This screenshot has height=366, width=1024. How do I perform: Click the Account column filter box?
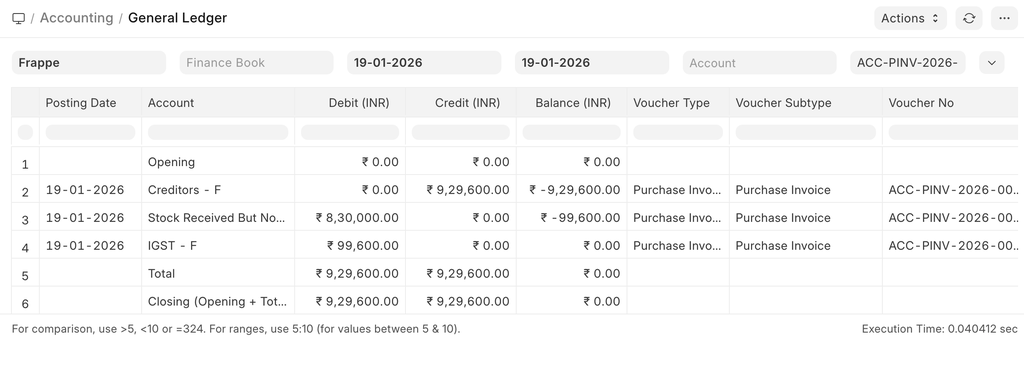pos(218,132)
